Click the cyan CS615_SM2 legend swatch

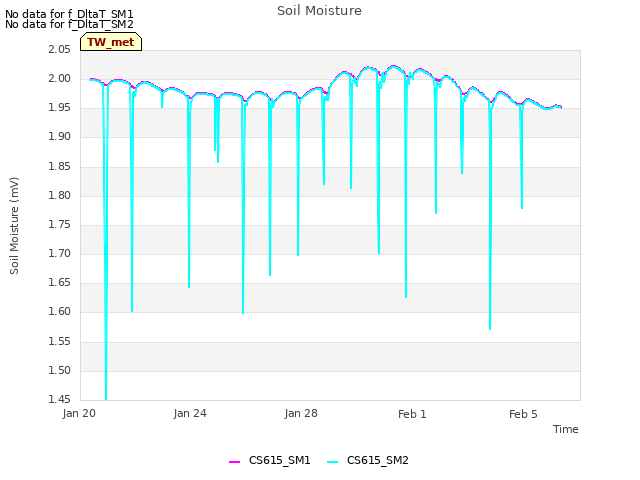[333, 462]
